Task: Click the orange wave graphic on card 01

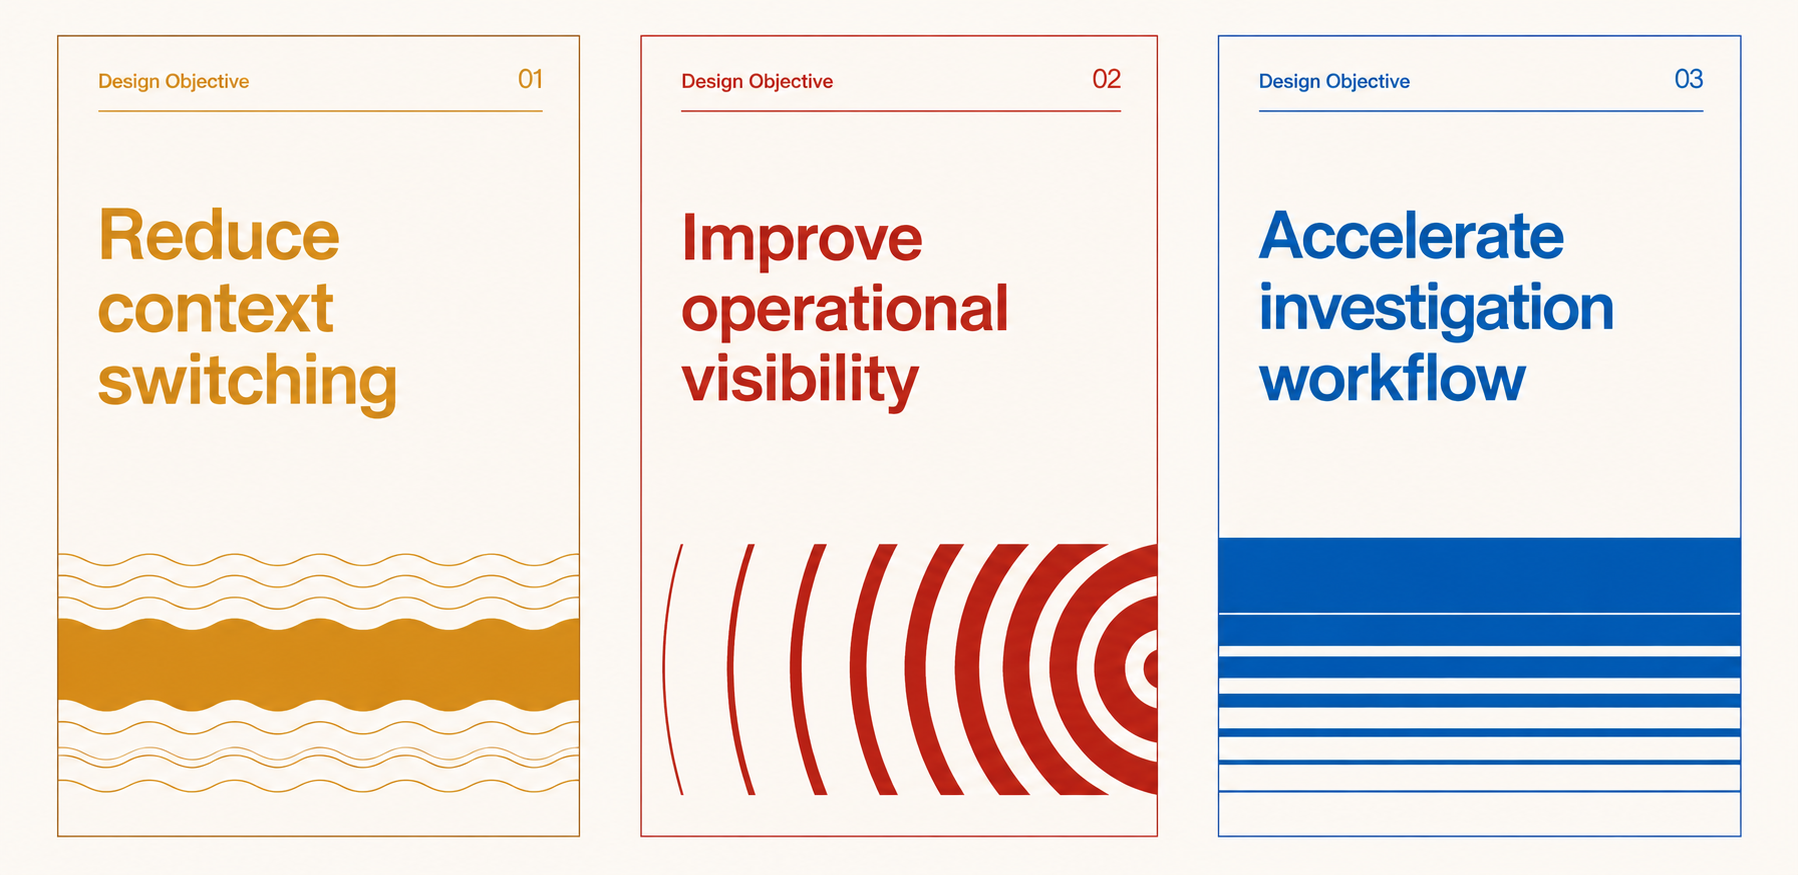Action: pos(318,673)
